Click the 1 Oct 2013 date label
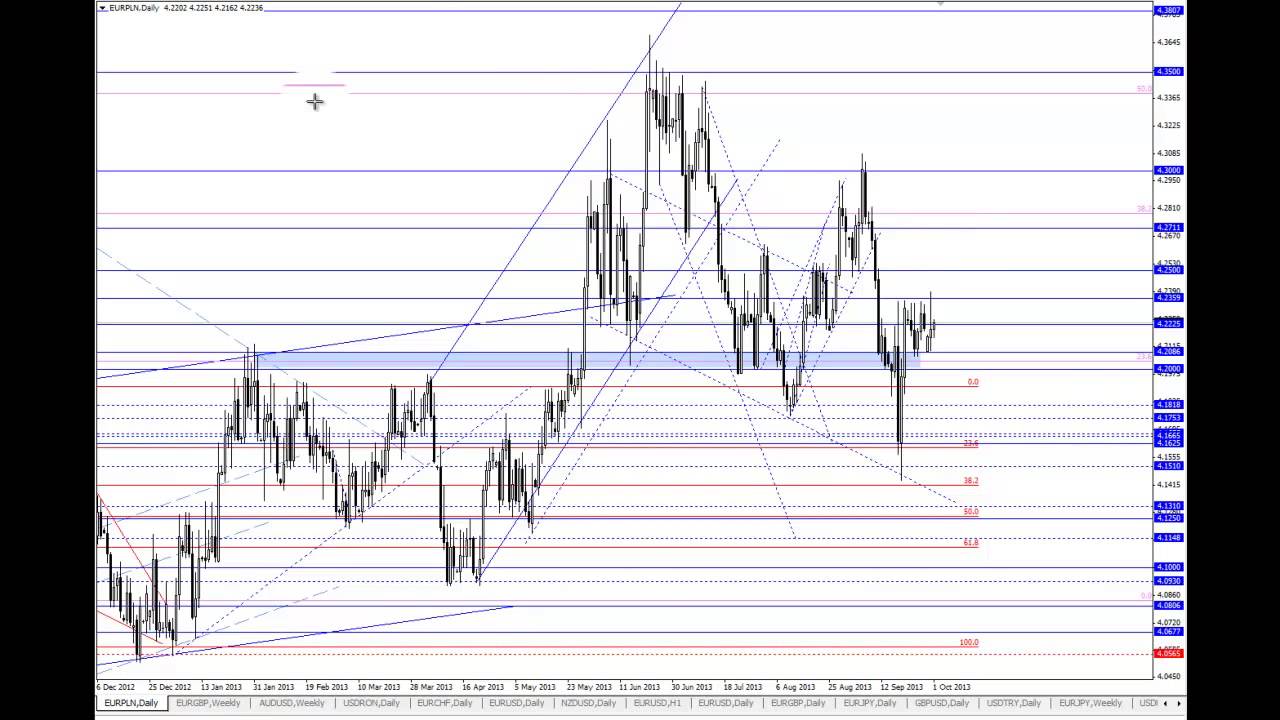 [951, 687]
